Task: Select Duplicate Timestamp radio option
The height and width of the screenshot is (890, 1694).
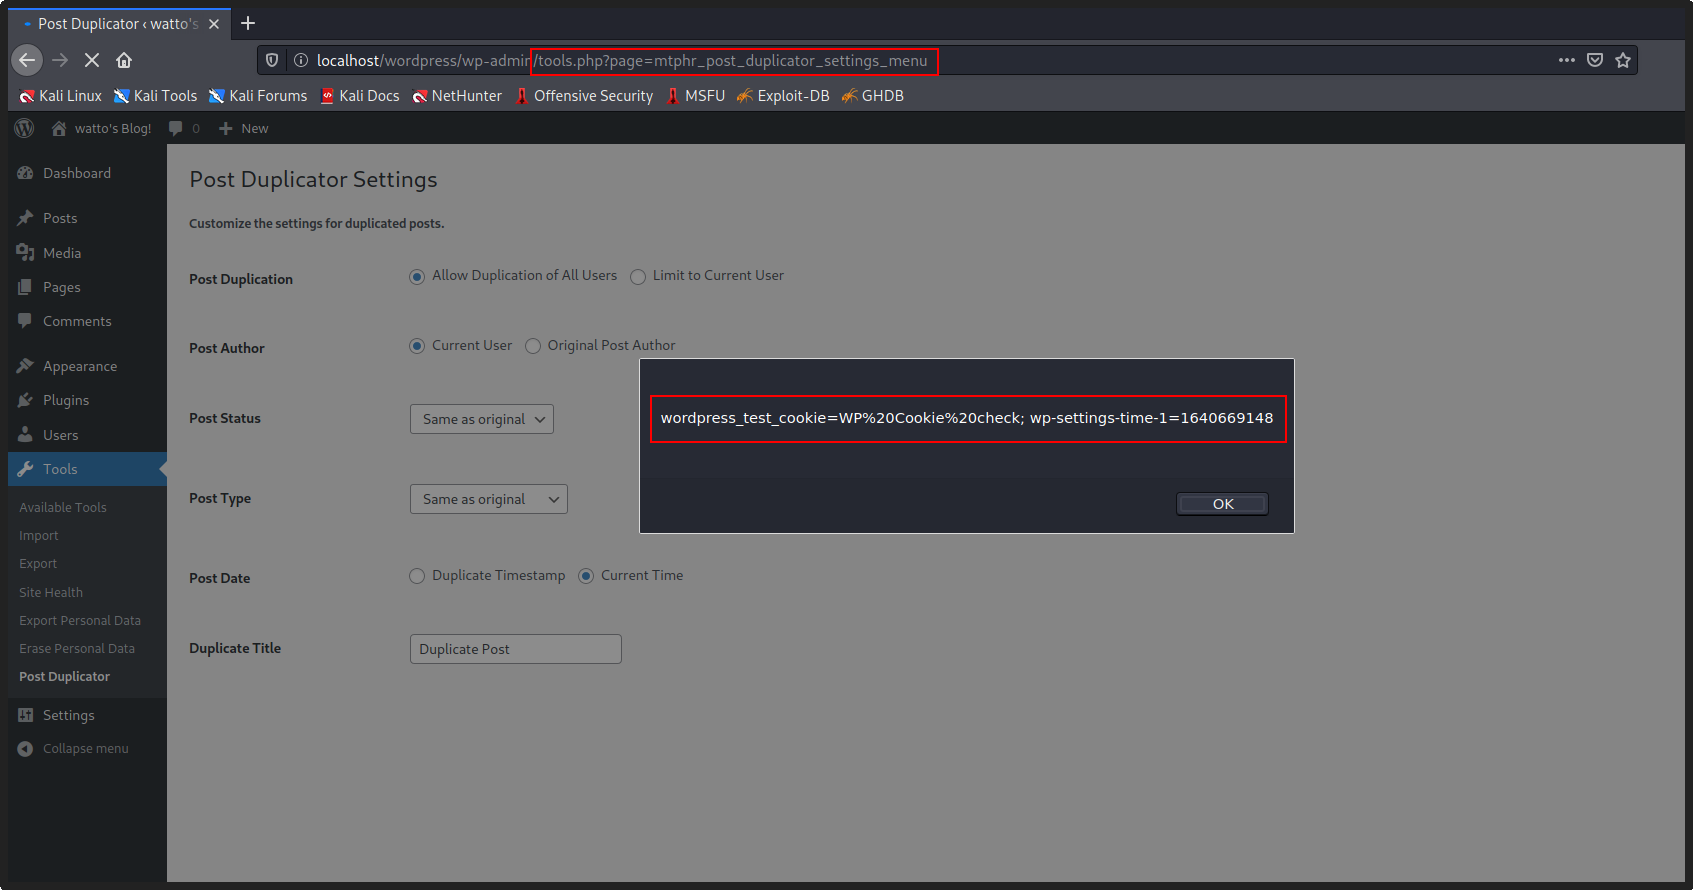Action: click(x=417, y=576)
